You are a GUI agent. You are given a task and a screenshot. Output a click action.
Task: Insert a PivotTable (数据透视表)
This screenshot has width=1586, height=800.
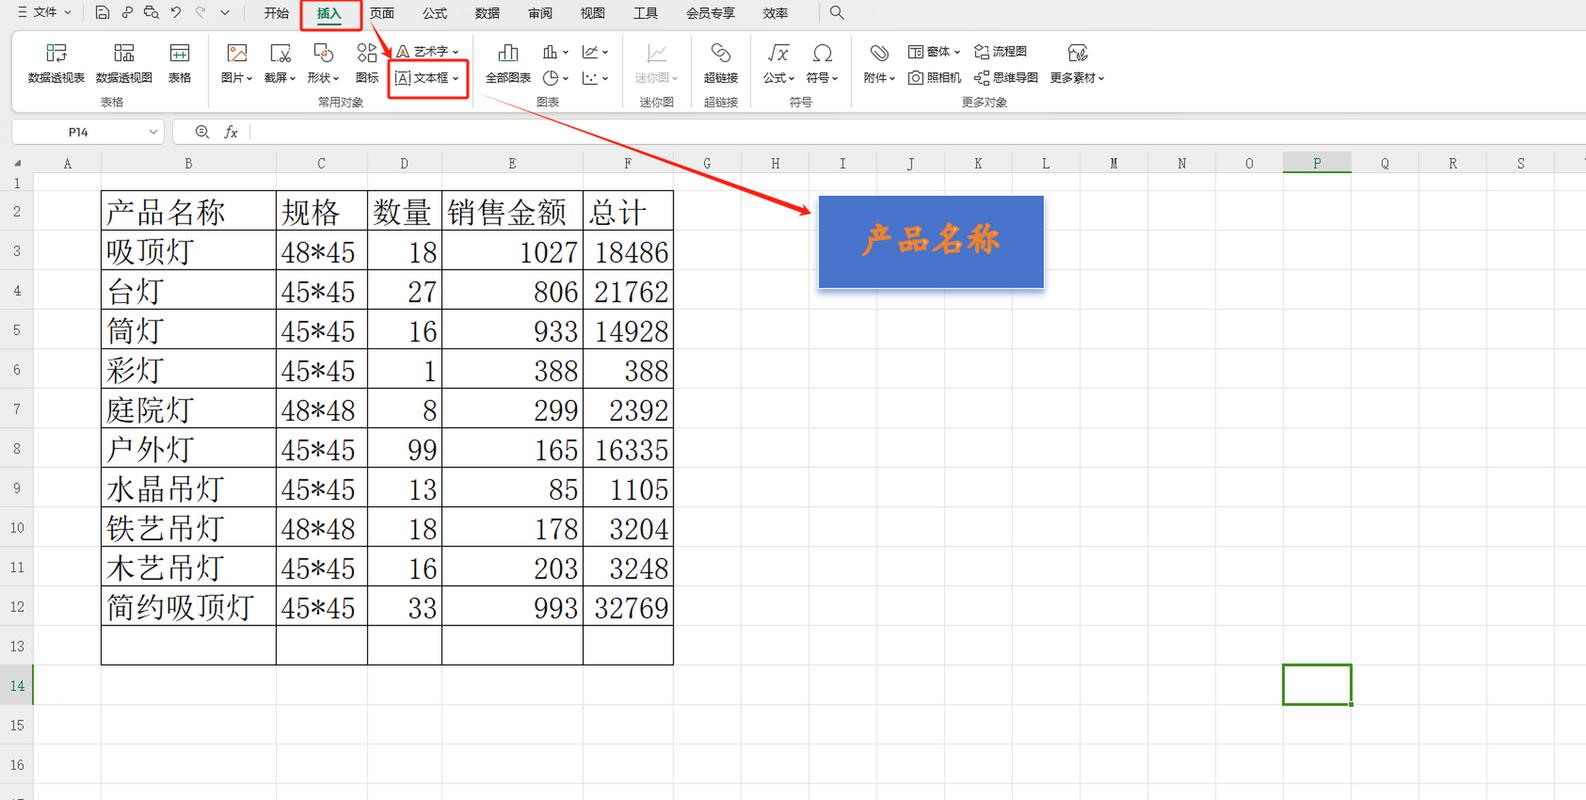pos(56,63)
